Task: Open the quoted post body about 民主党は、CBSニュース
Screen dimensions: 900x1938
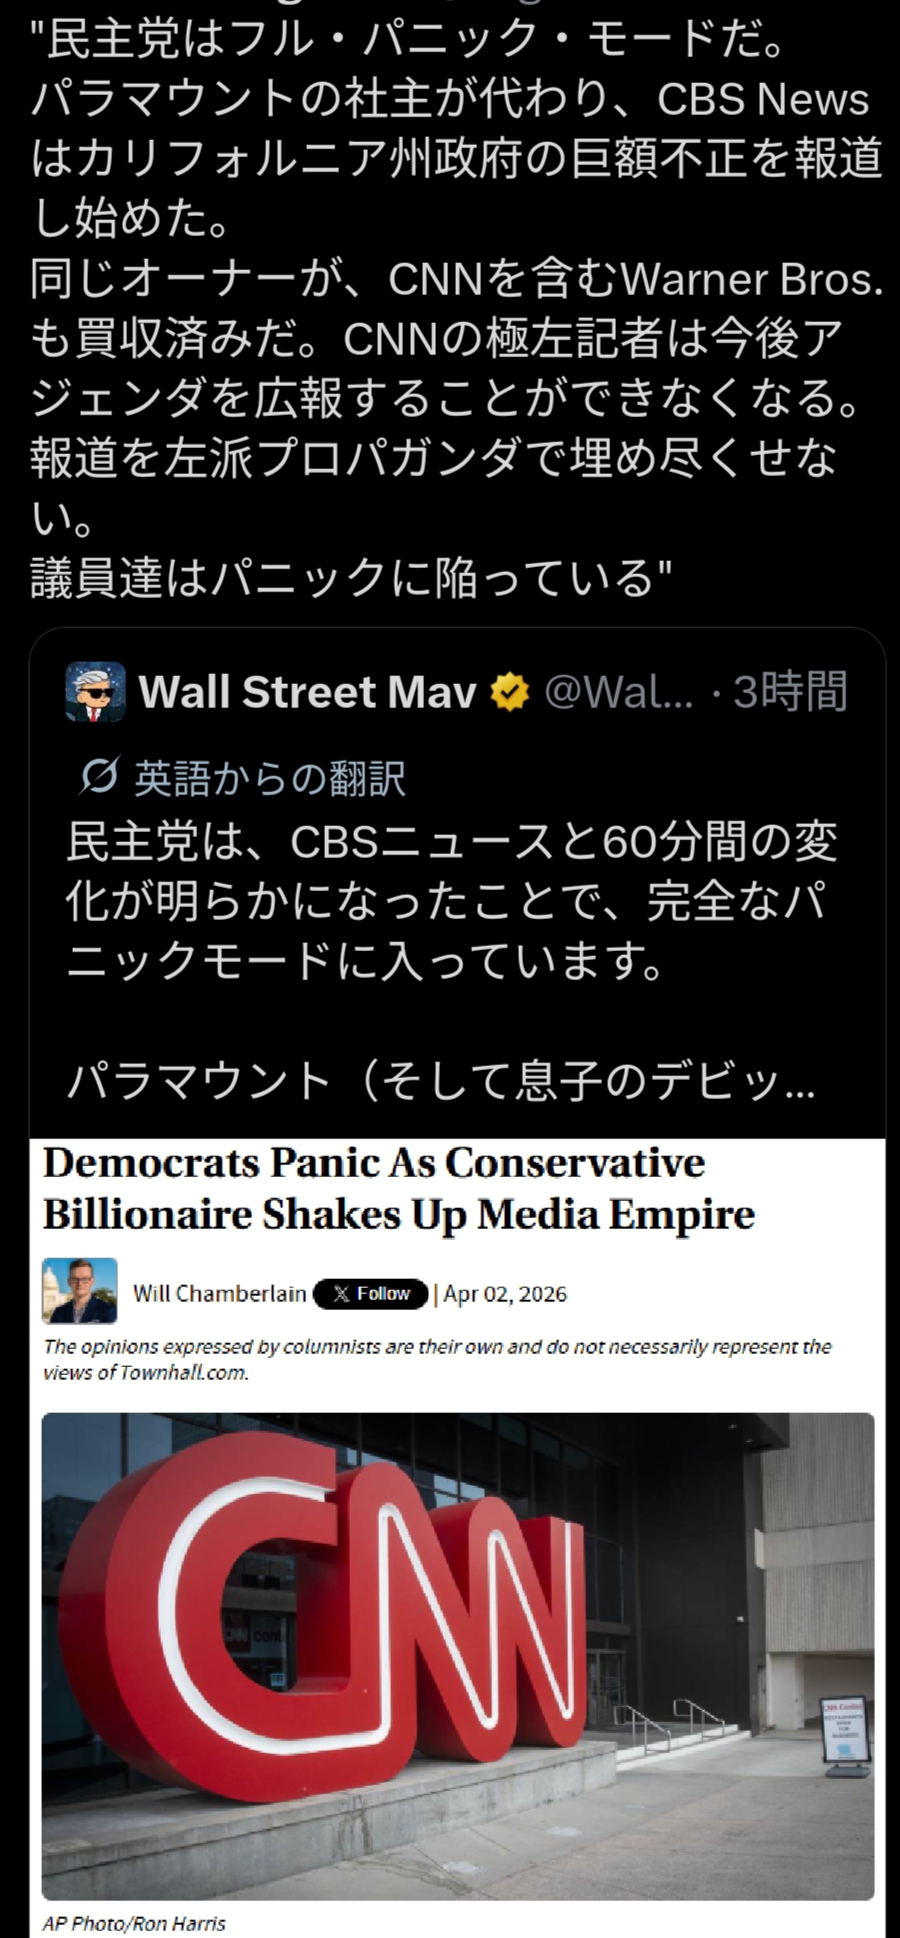Action: click(x=451, y=901)
